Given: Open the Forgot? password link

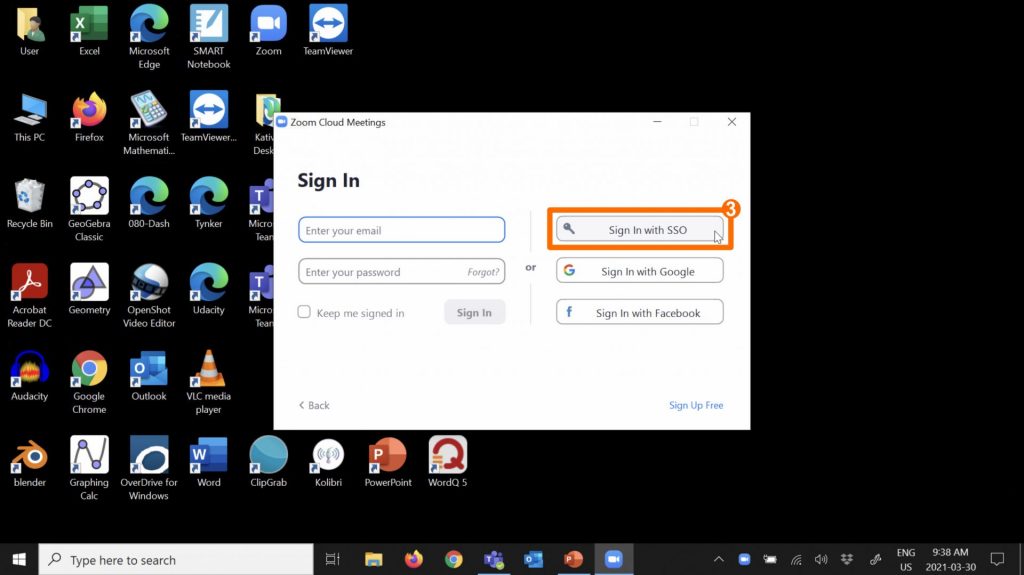Looking at the screenshot, I should [x=482, y=272].
